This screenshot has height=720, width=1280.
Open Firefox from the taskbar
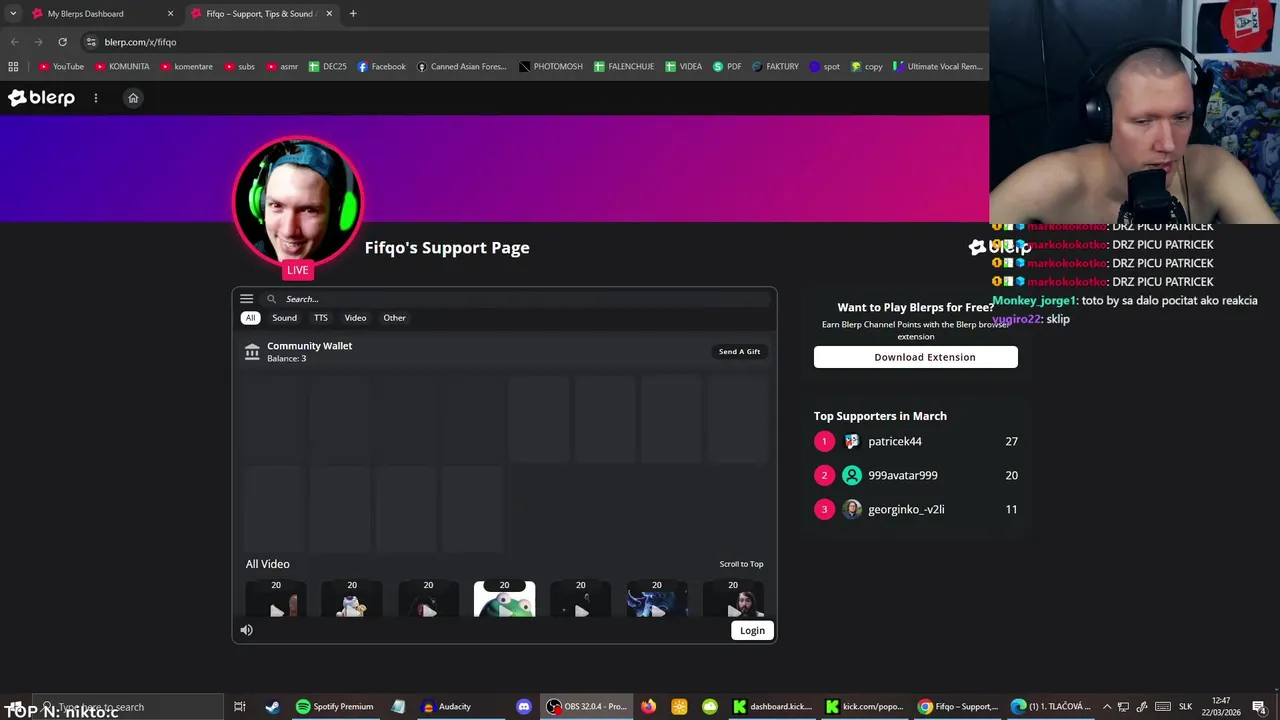click(648, 707)
